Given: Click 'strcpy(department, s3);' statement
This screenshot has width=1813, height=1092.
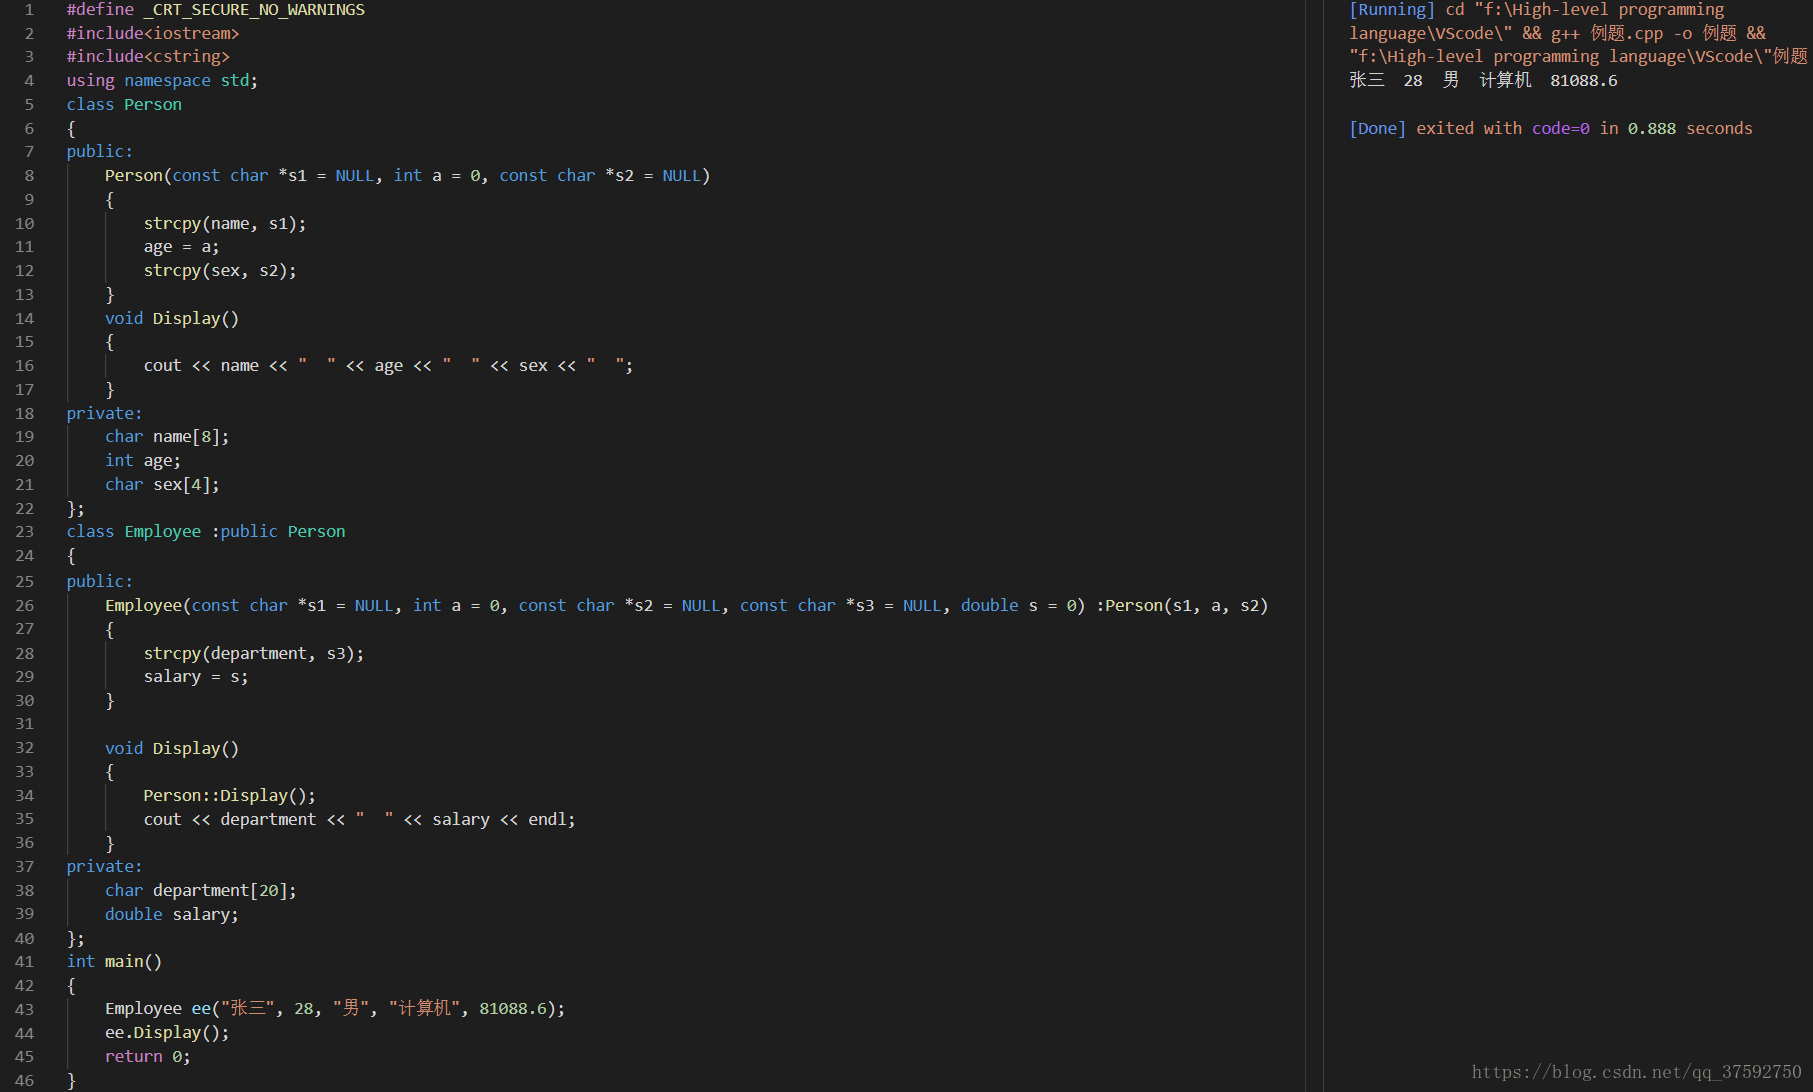Looking at the screenshot, I should (254, 654).
